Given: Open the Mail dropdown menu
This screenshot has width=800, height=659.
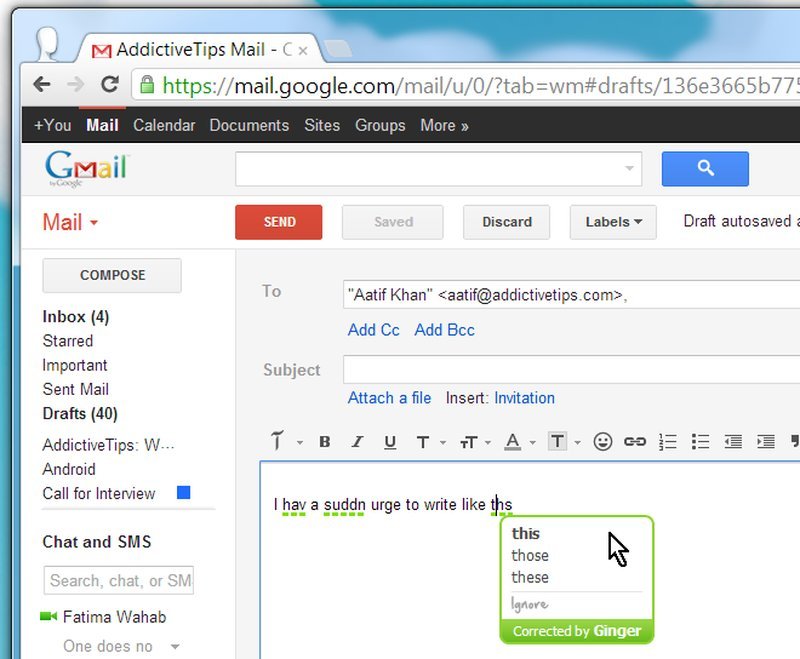Looking at the screenshot, I should coord(70,222).
